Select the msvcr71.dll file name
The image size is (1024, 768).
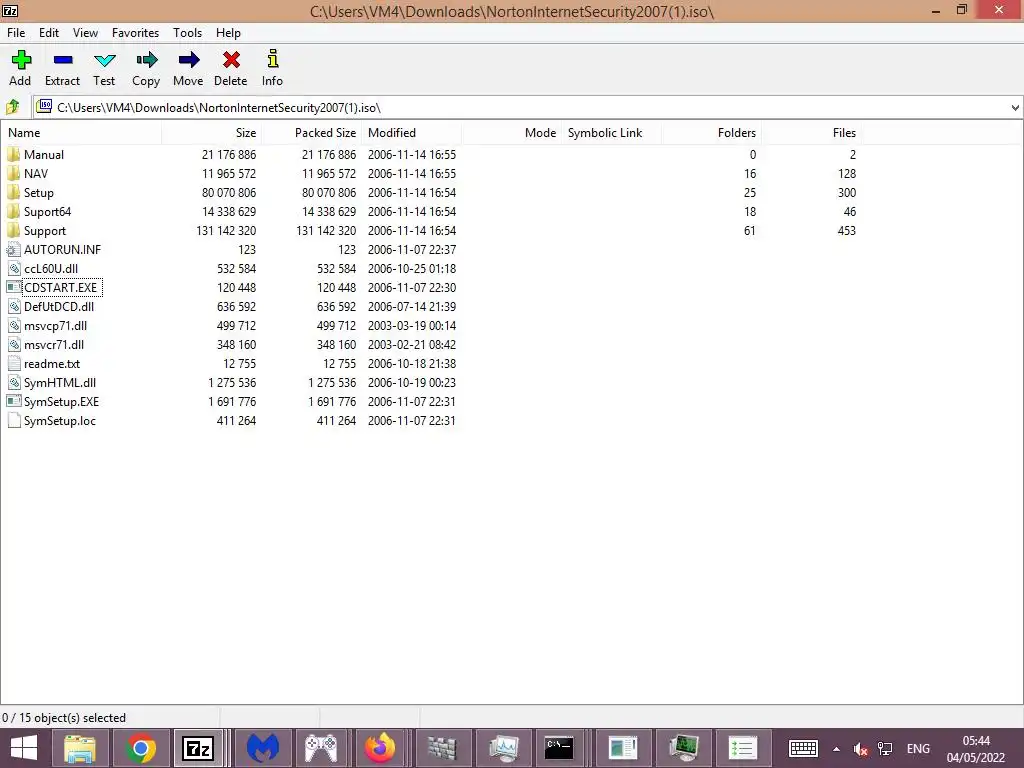pos(54,344)
